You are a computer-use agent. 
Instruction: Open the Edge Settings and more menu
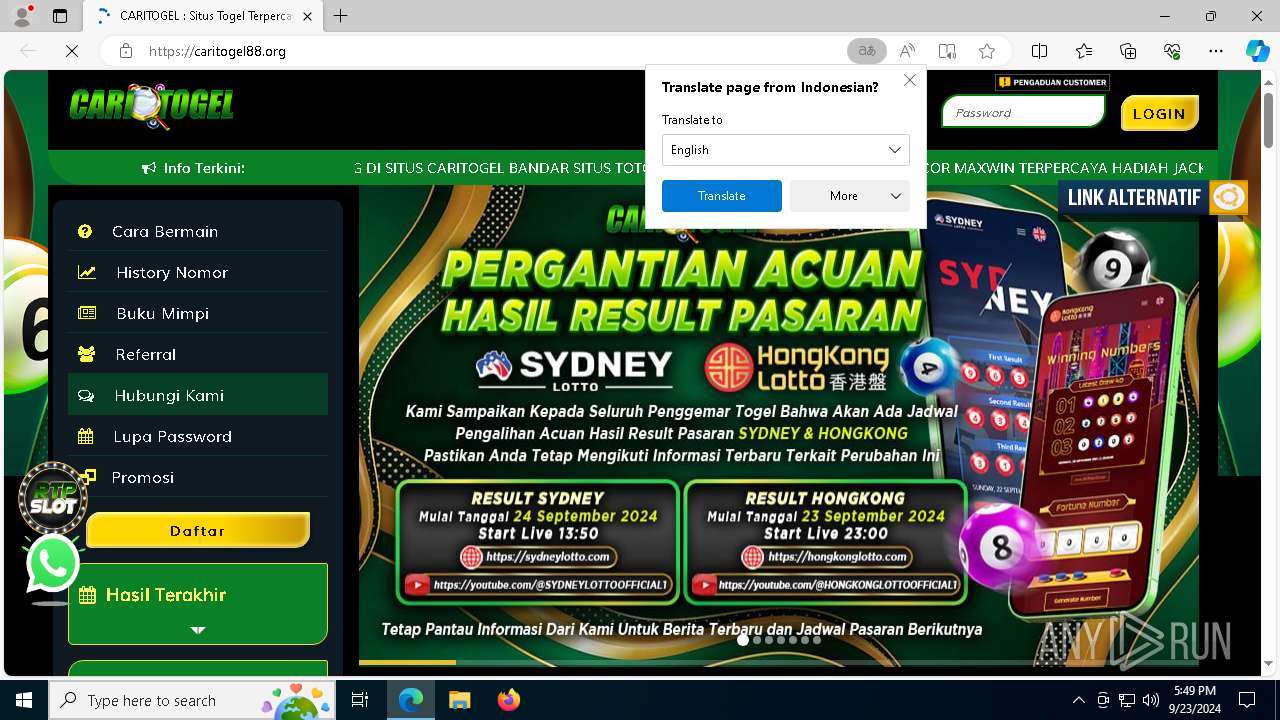point(1216,51)
